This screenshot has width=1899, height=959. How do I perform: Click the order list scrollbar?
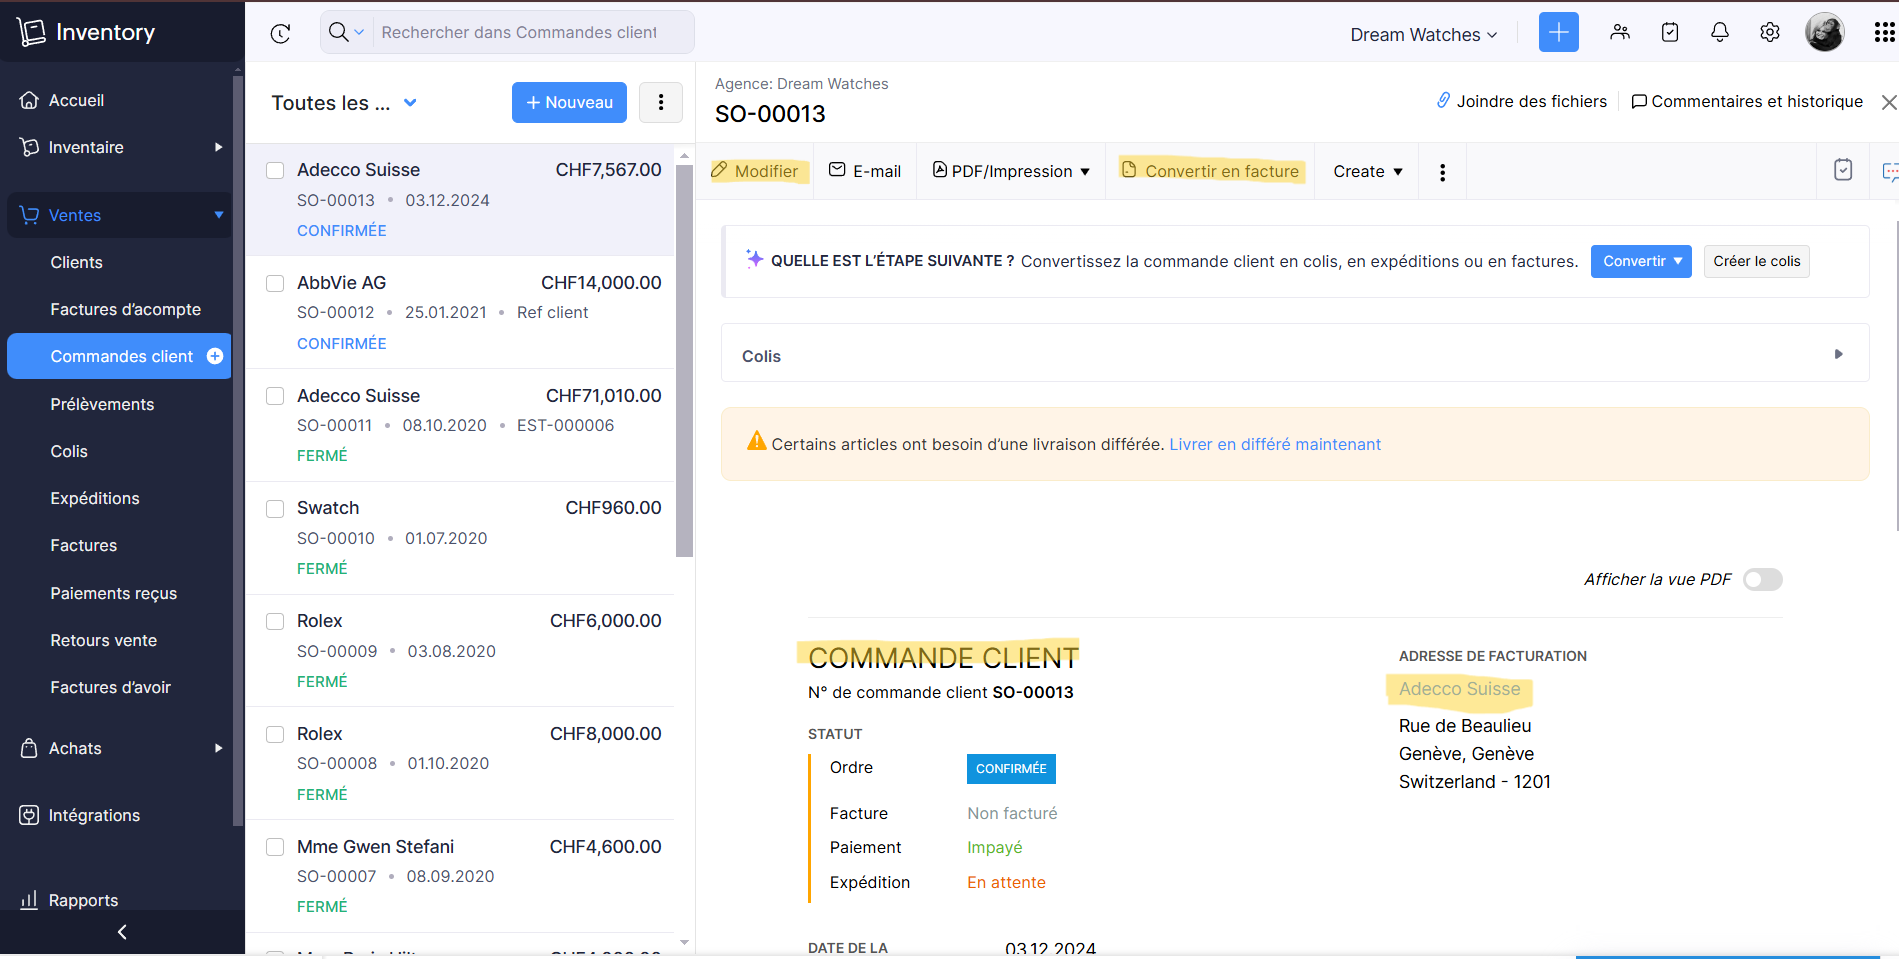point(684,360)
